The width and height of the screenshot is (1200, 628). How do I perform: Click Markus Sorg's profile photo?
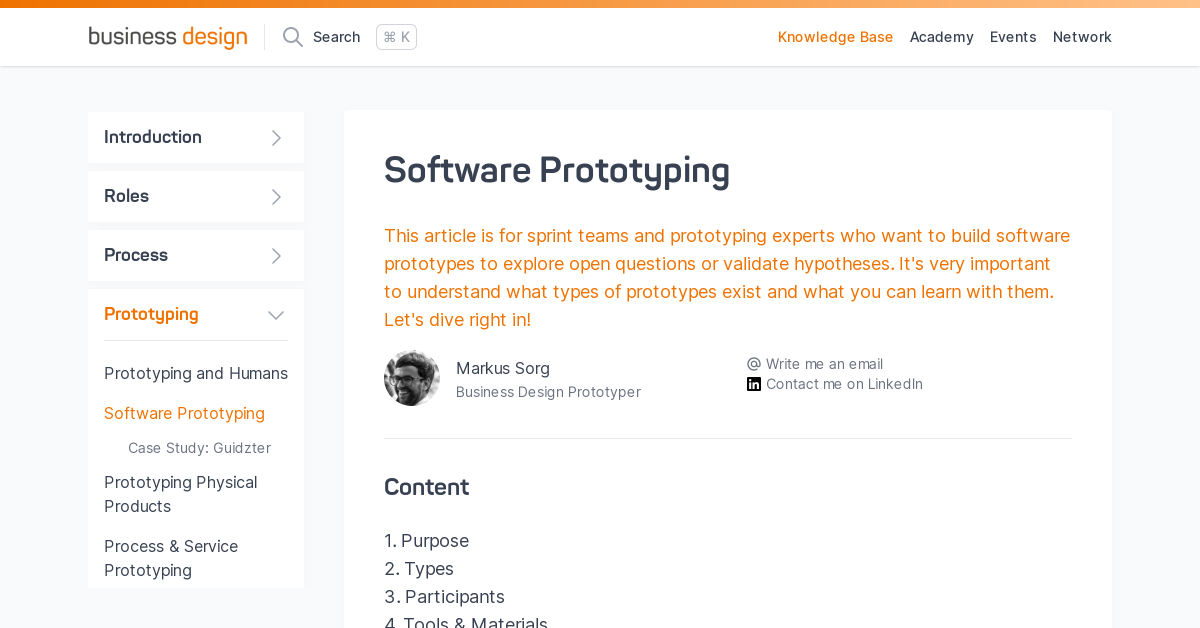pos(411,377)
